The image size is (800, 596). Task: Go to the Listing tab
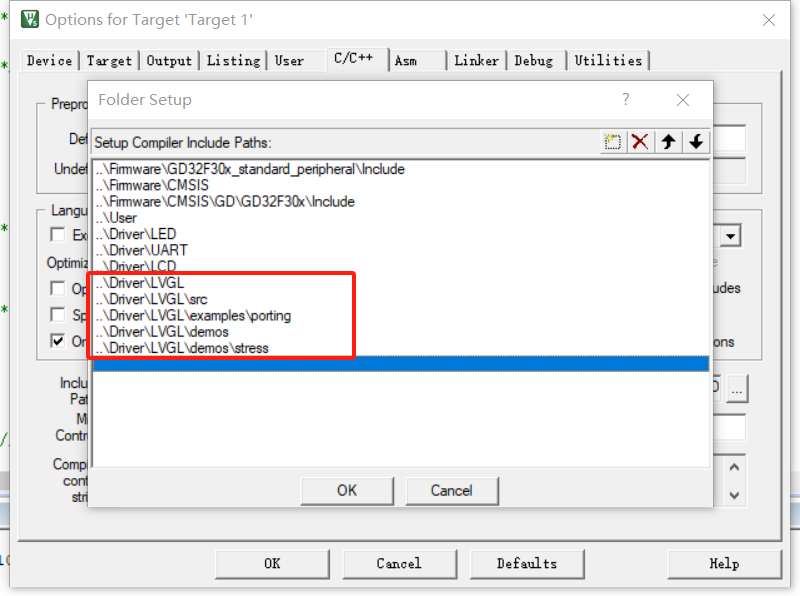point(233,61)
